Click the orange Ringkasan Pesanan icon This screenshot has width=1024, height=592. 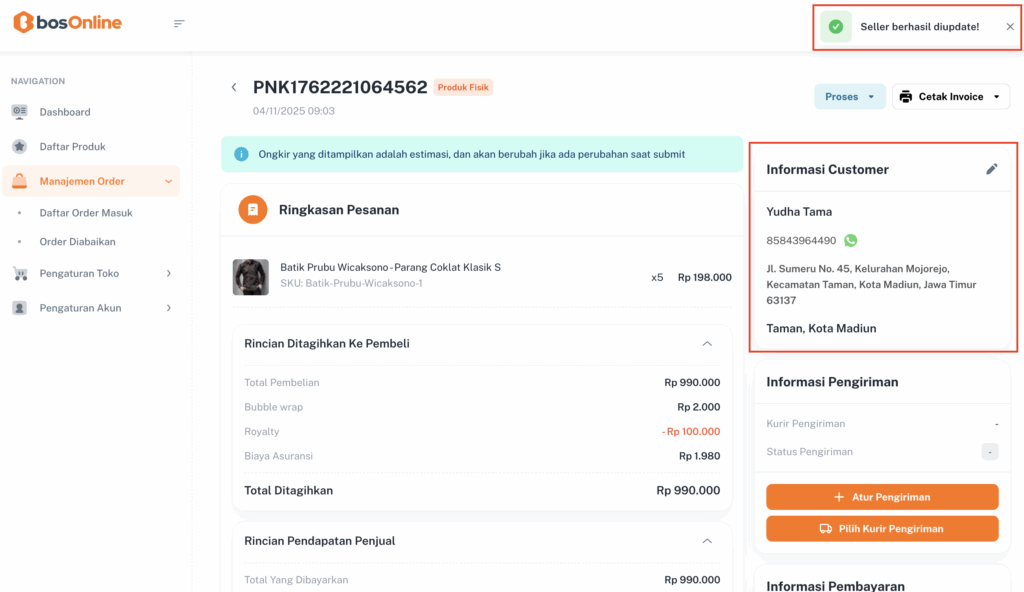pyautogui.click(x=253, y=210)
